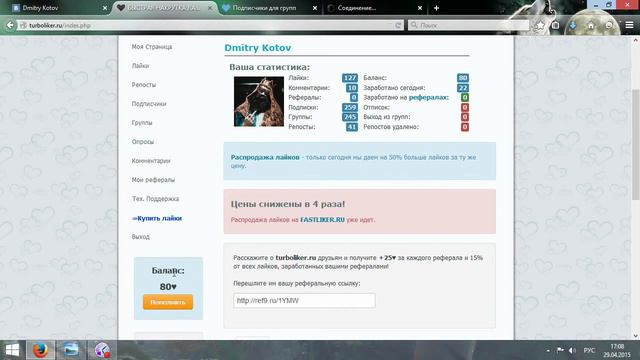Screen dimensions: 640x360
Task: Open the bookmarks list icon
Action: [556, 25]
